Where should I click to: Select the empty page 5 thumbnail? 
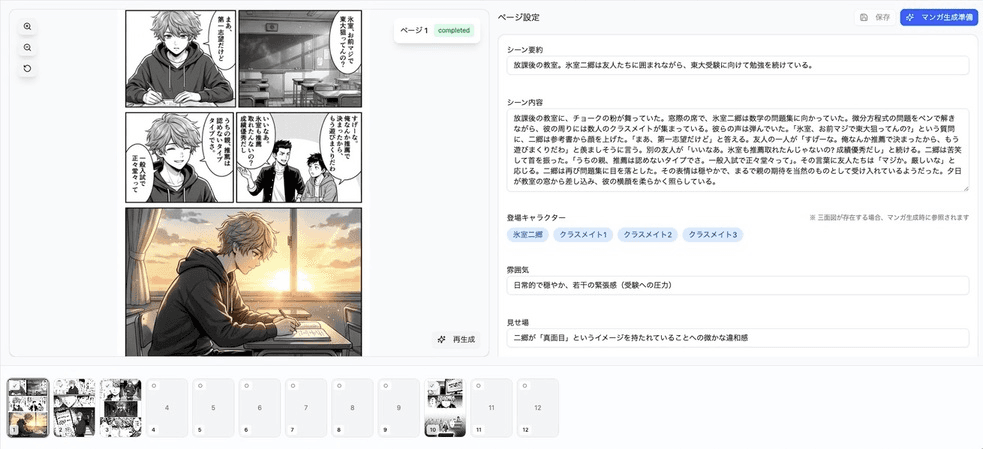tap(213, 408)
